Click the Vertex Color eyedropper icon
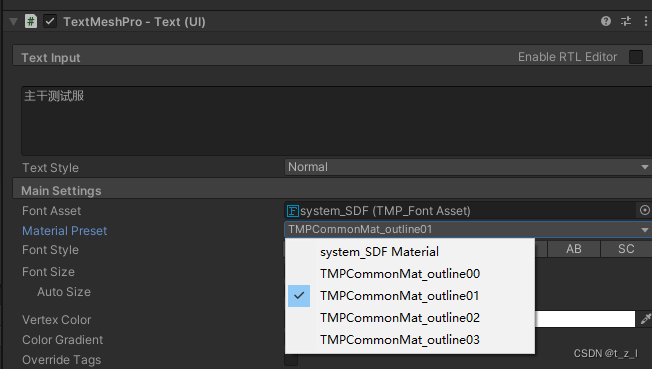 646,319
